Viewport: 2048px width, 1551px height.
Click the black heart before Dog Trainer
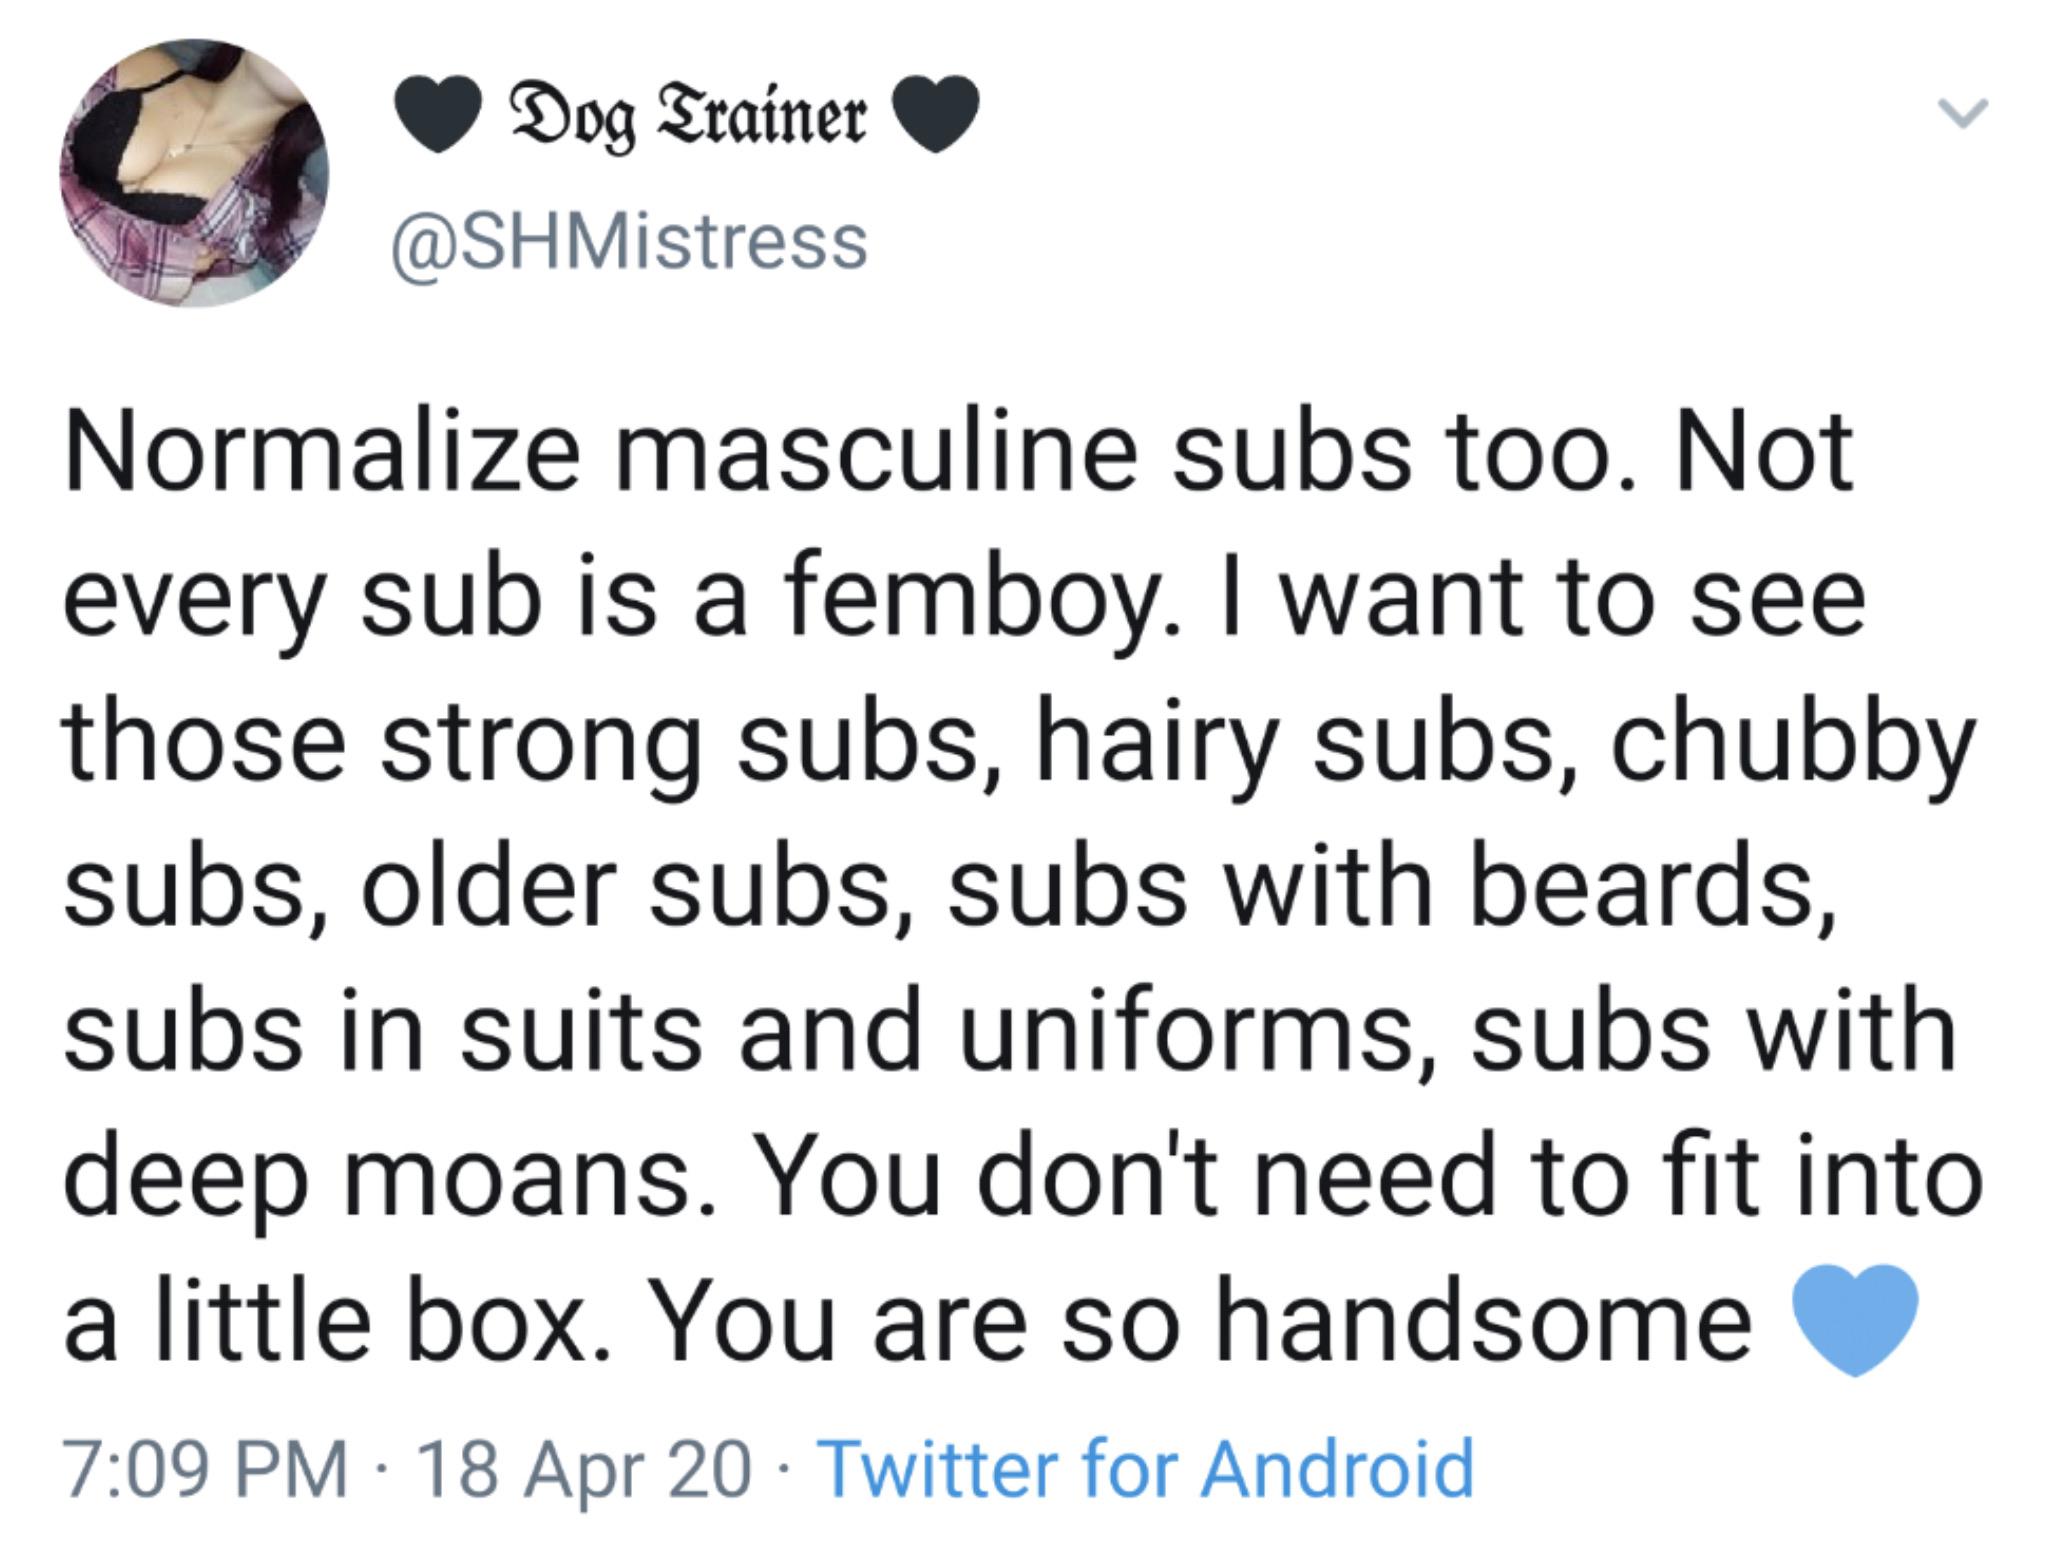444,117
